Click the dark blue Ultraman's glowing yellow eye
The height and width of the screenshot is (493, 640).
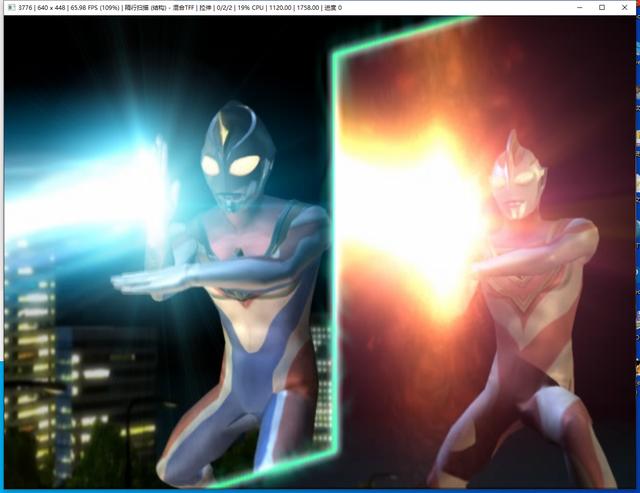242,165
